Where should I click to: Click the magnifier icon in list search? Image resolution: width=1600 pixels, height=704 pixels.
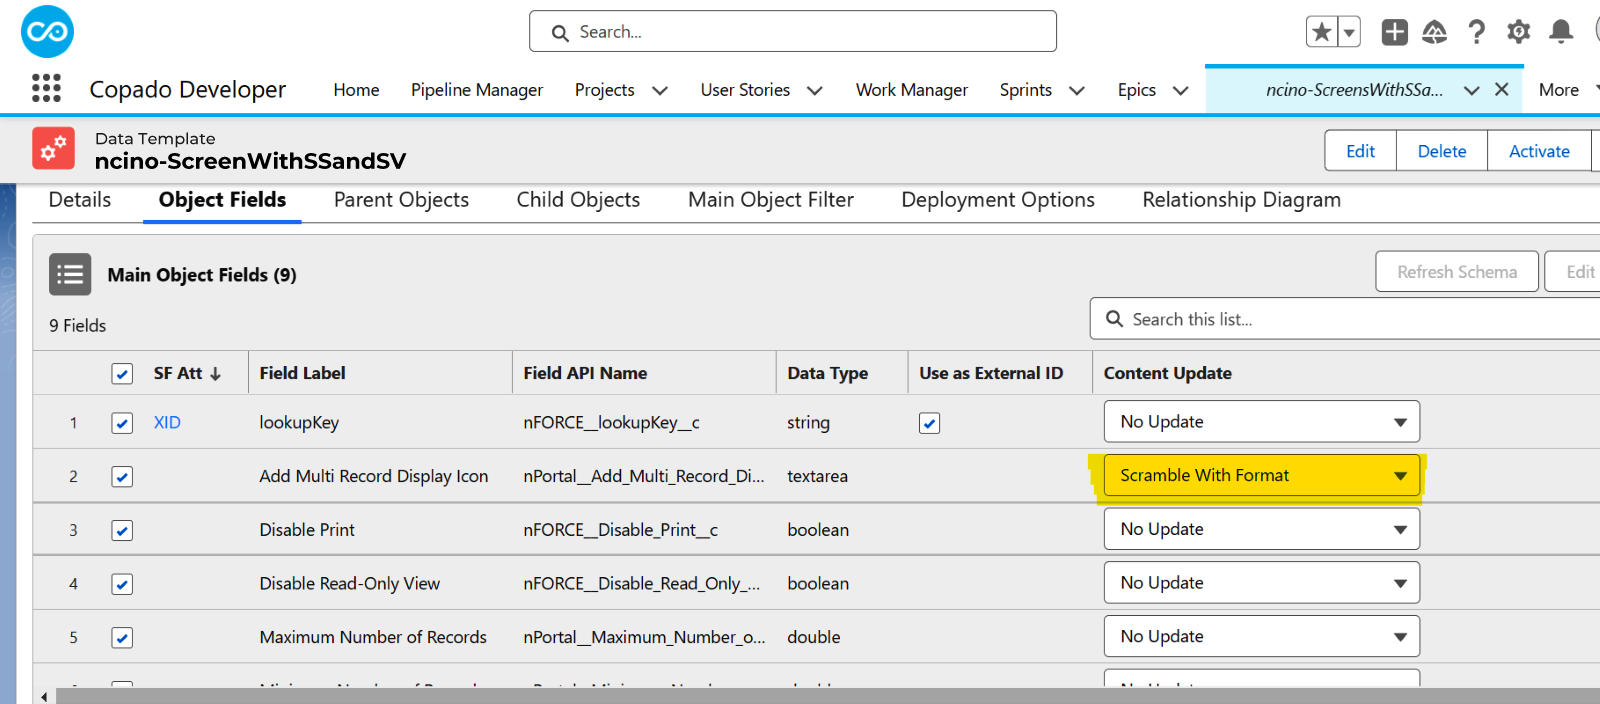1114,319
